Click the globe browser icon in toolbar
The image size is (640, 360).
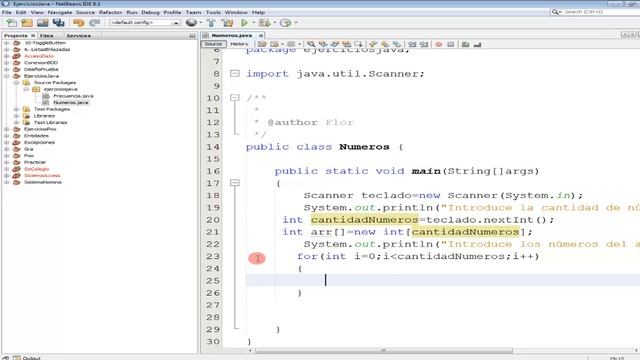pyautogui.click(x=191, y=23)
